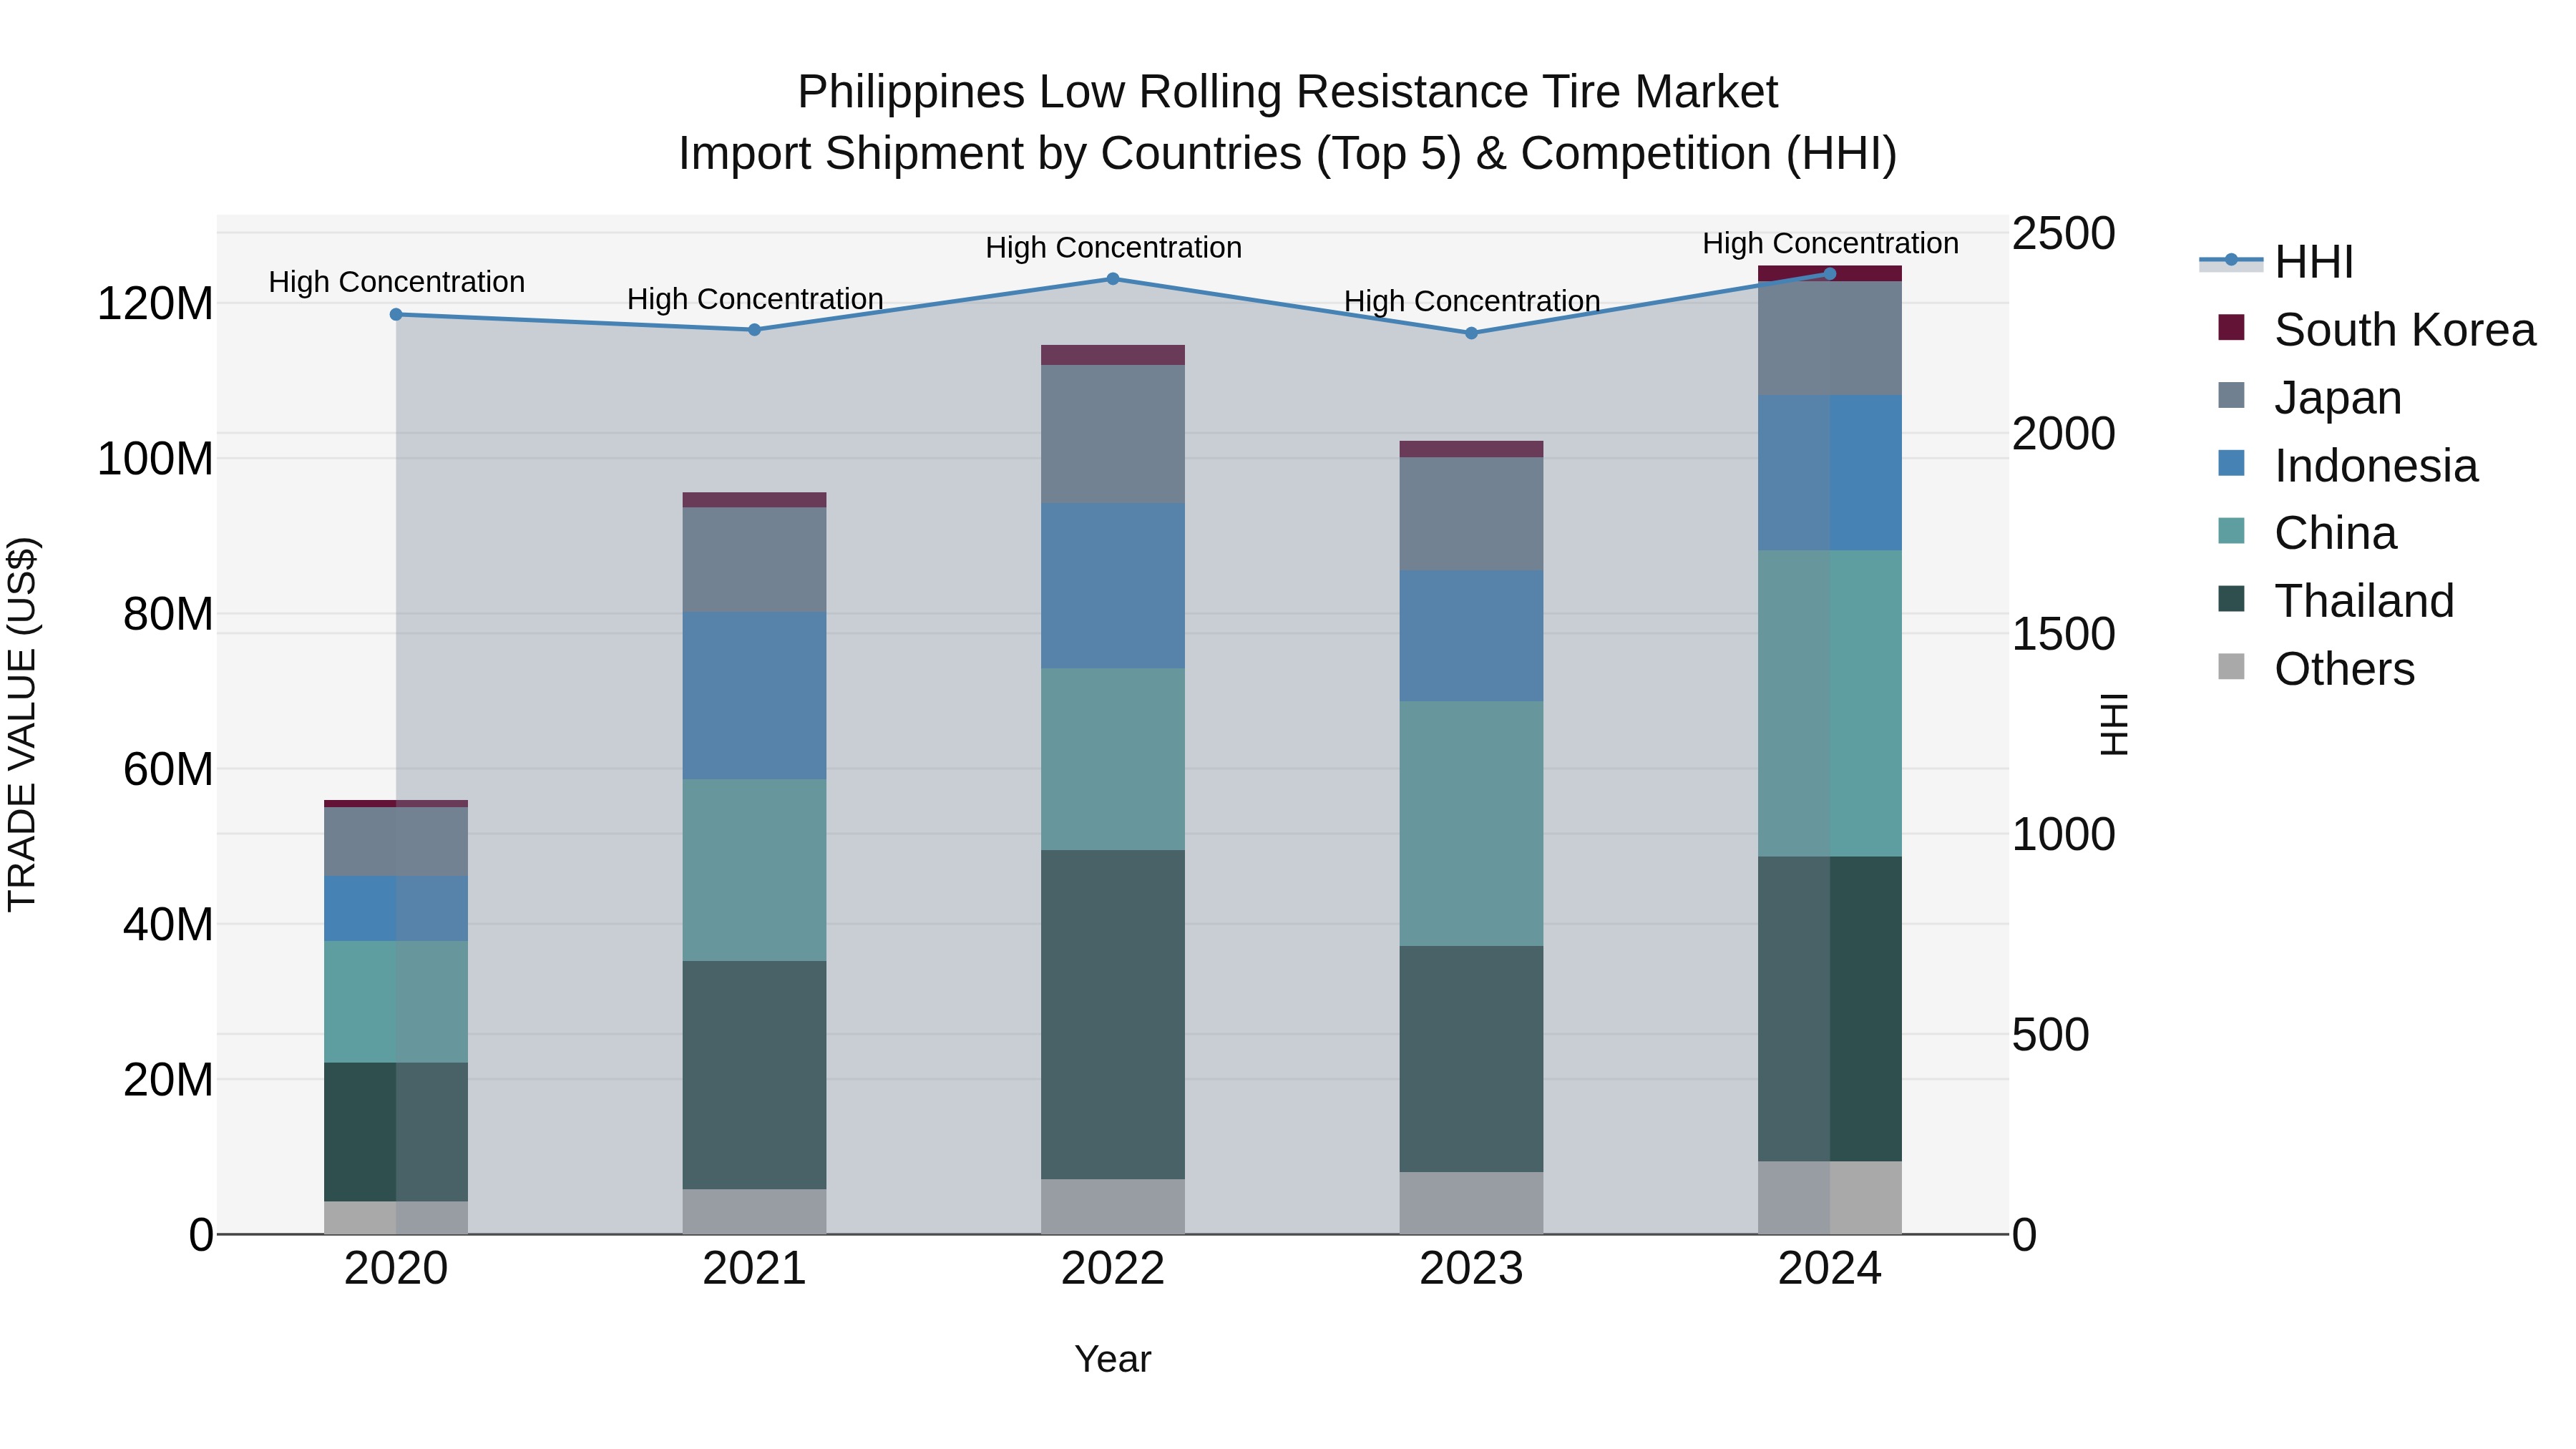Click Thailand segment of 2022 bar

tap(1113, 1014)
